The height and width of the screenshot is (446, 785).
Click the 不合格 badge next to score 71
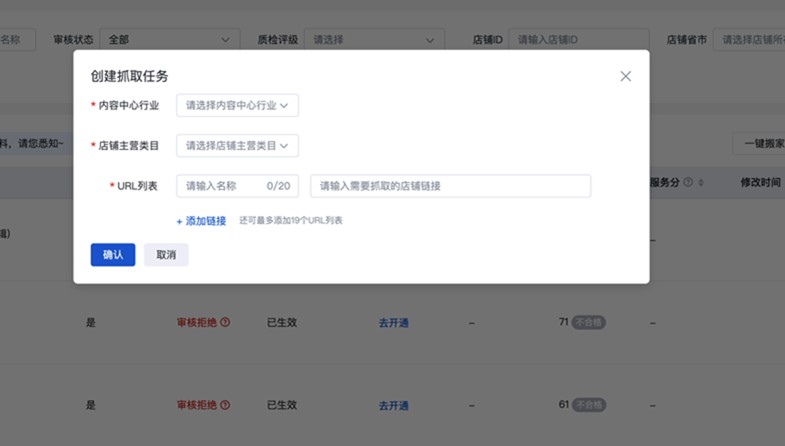coord(589,322)
